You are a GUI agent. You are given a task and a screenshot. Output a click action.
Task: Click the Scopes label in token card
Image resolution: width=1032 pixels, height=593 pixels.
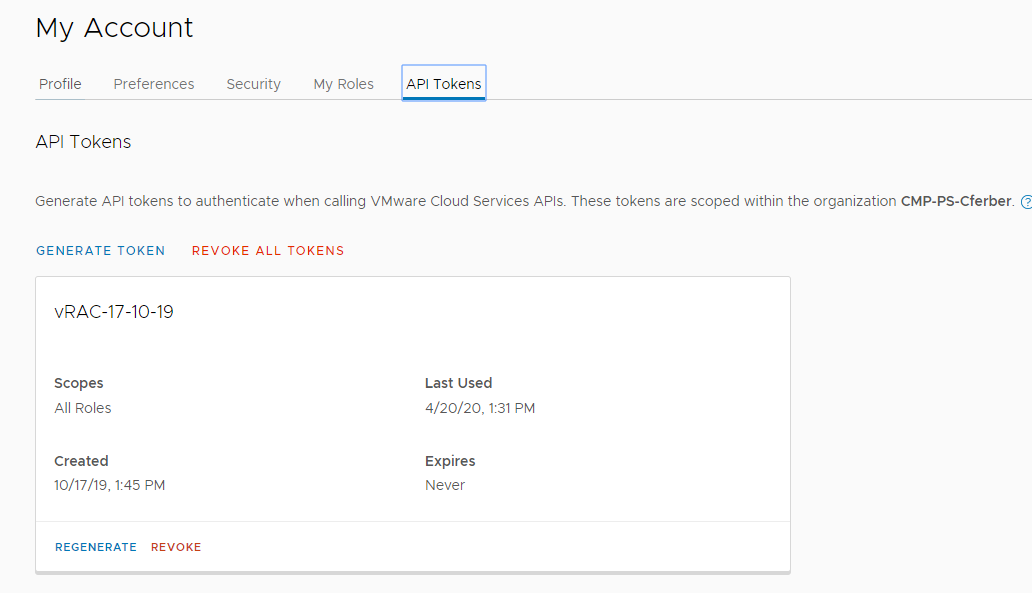(79, 383)
